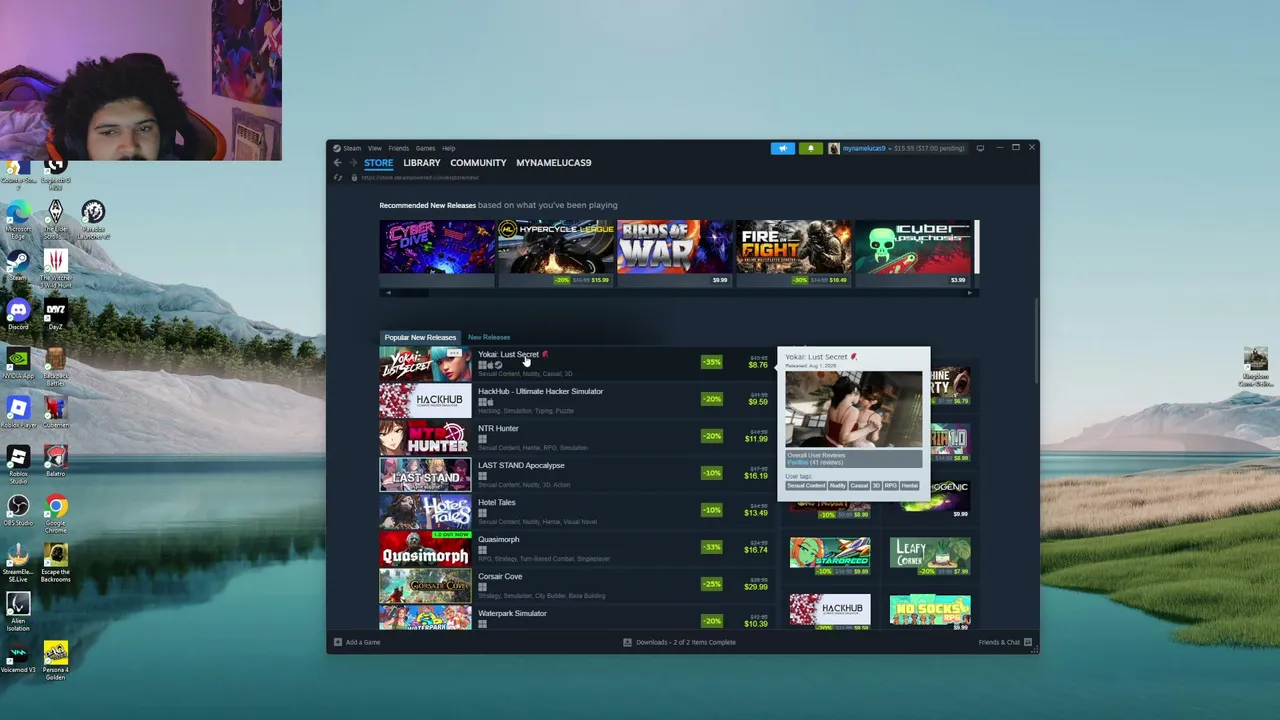Click the -25% Corsair Cove discount badge
The height and width of the screenshot is (720, 1280).
711,584
